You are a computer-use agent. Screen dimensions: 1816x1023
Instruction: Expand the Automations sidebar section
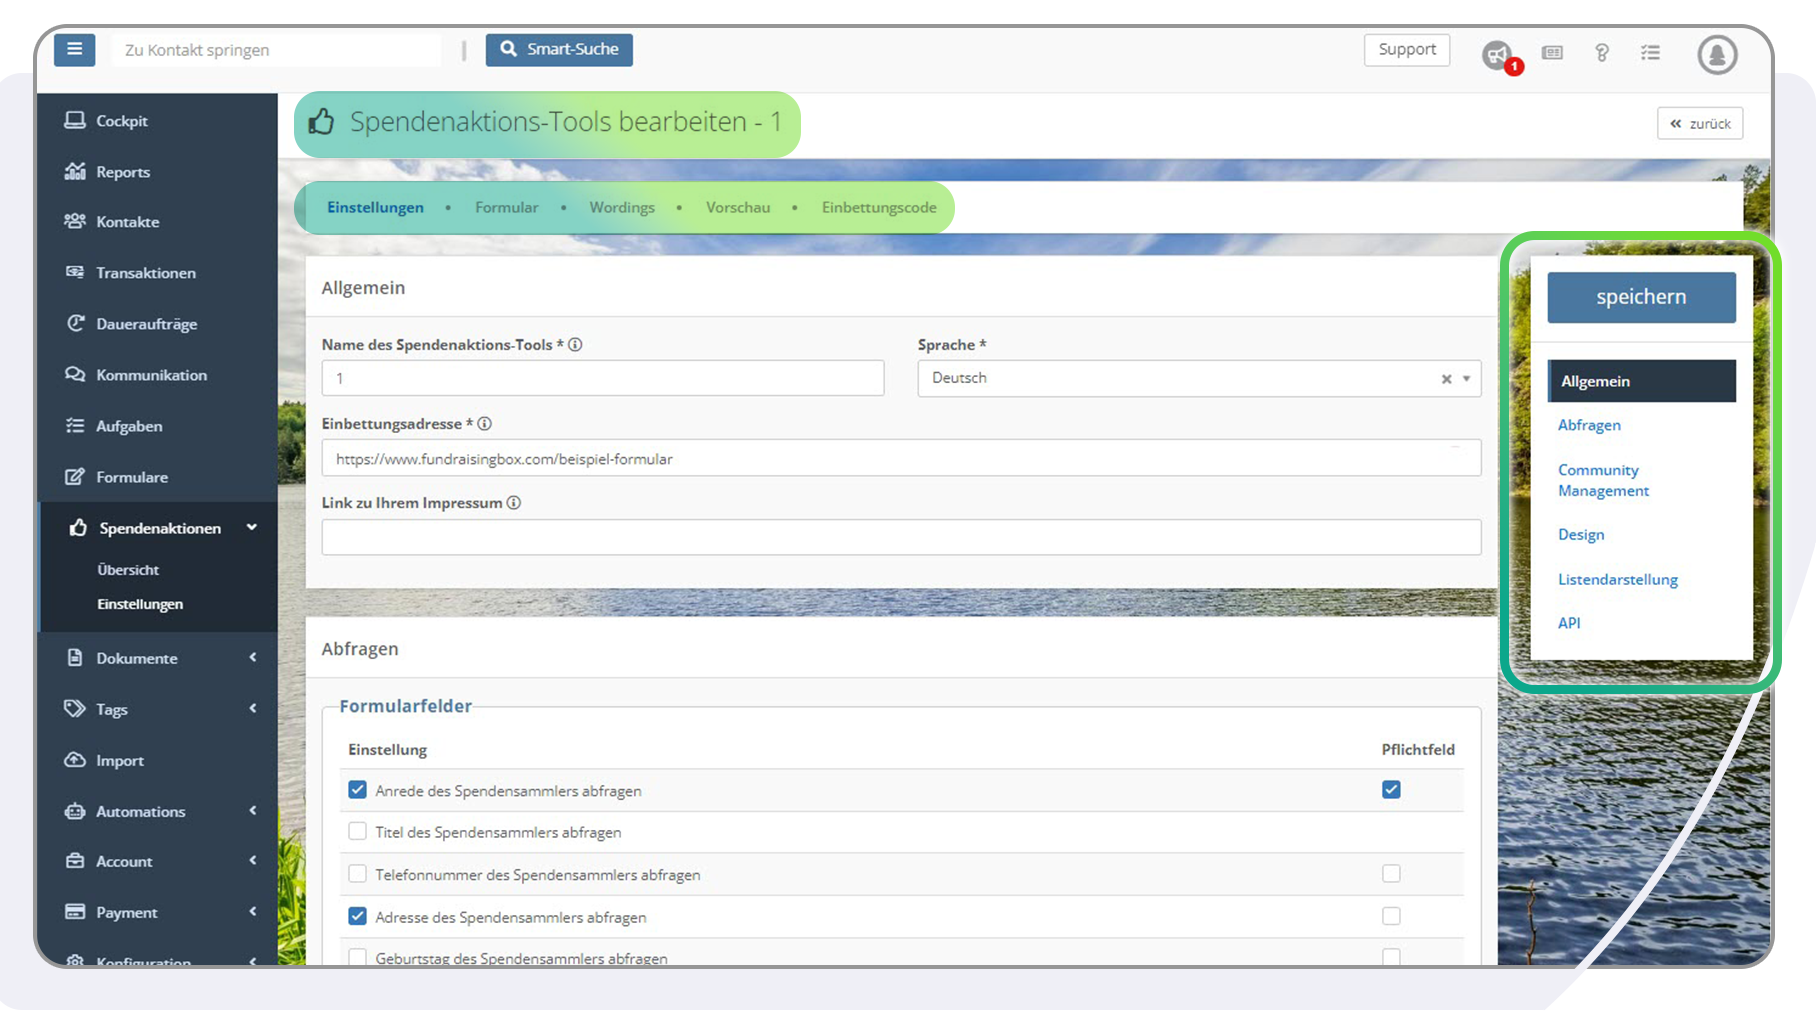(x=158, y=811)
